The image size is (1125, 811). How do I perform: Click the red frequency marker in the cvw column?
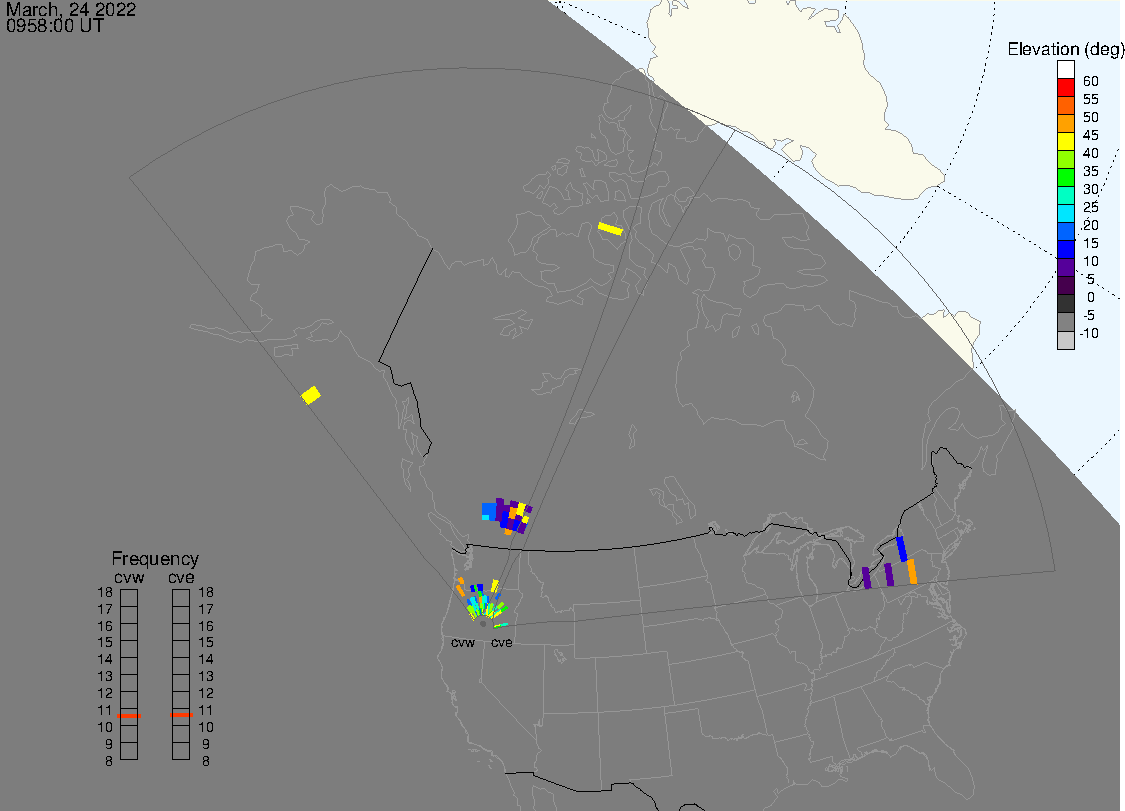click(129, 716)
